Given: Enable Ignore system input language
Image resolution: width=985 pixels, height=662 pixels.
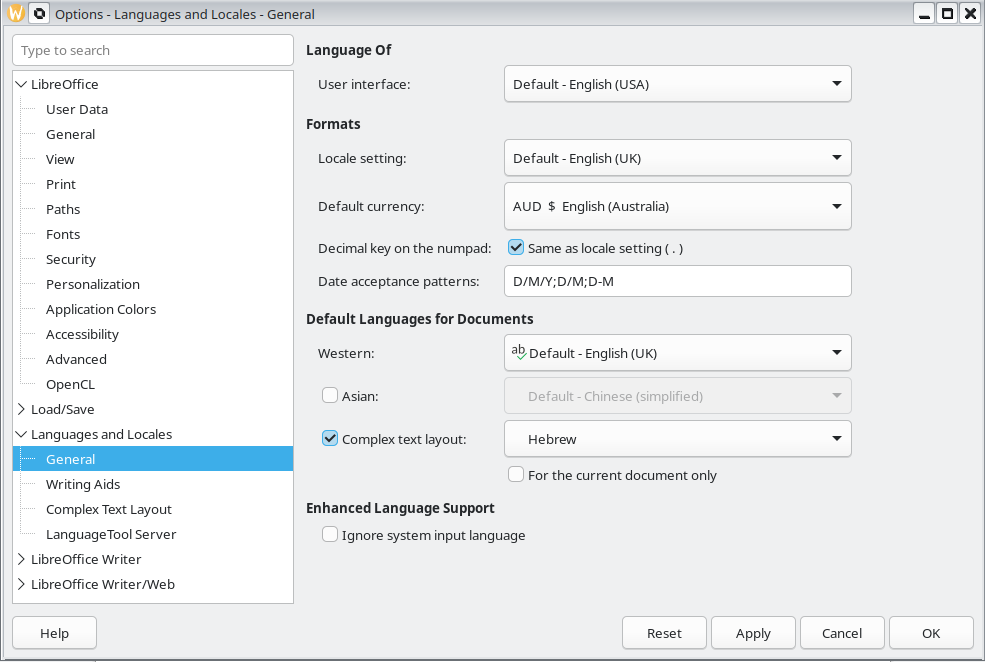Looking at the screenshot, I should click(330, 535).
